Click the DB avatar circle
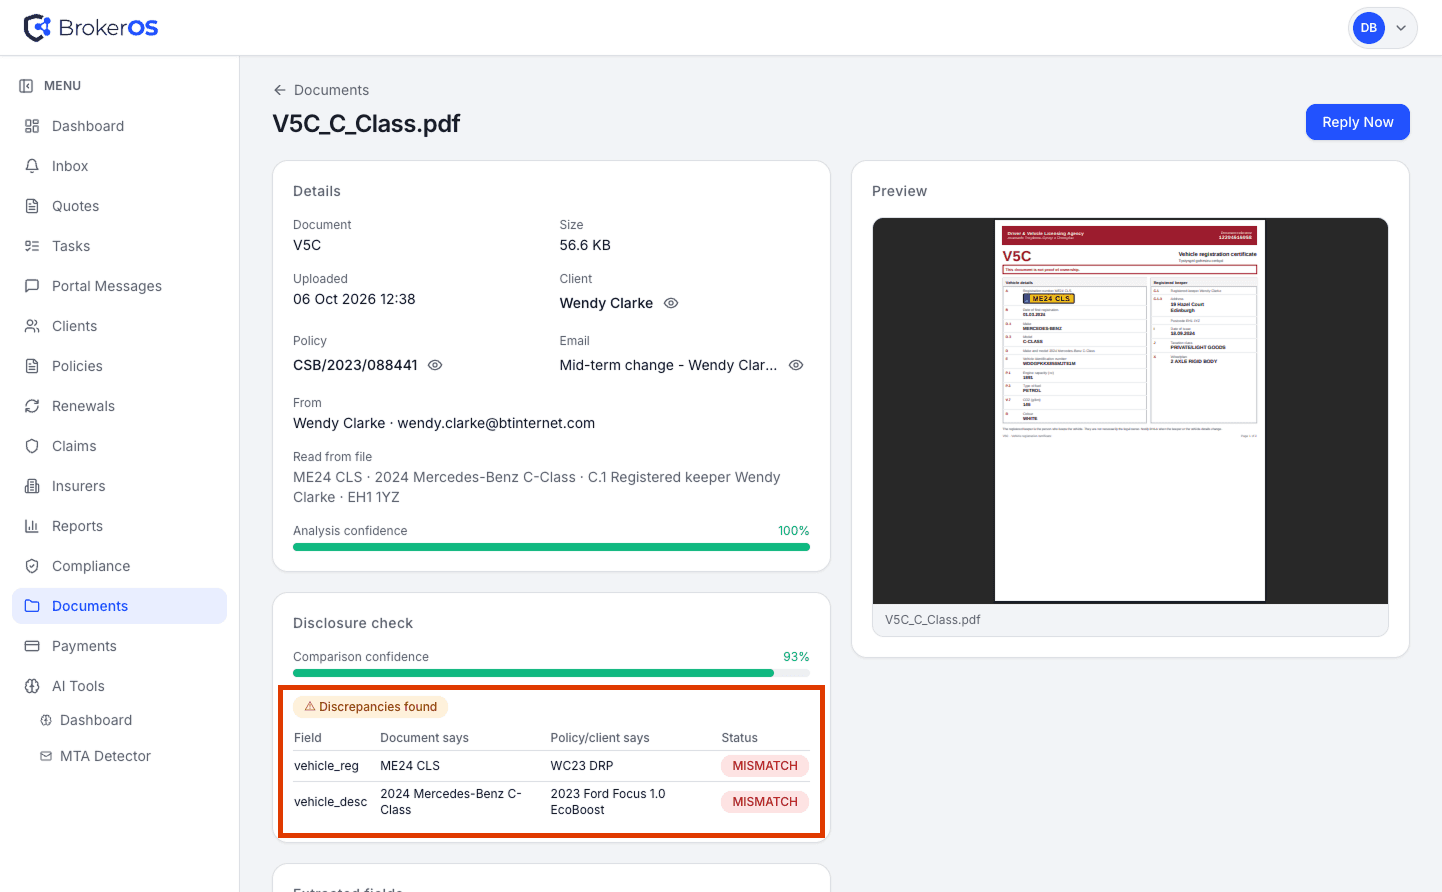 click(1368, 28)
